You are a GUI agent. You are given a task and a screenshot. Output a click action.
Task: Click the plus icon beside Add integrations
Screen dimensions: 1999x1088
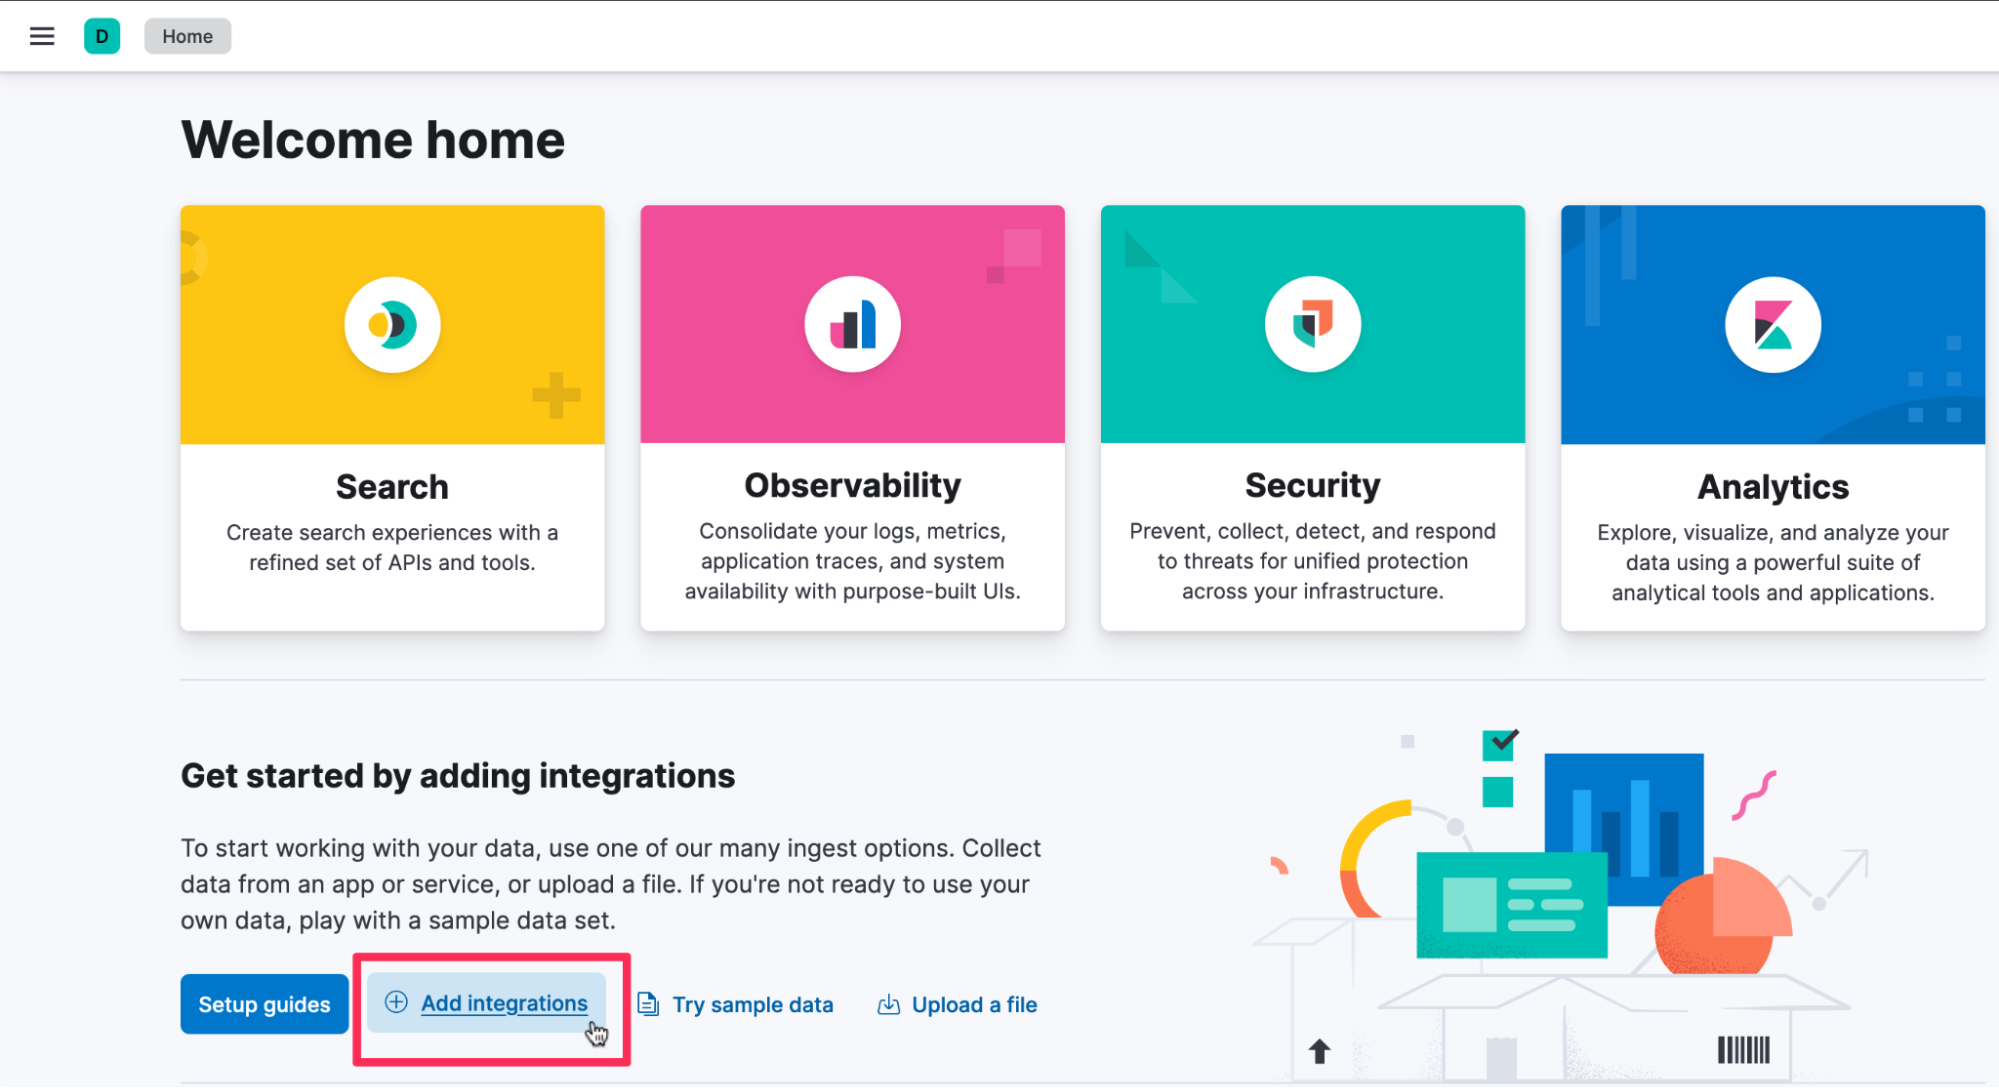[x=396, y=1002]
